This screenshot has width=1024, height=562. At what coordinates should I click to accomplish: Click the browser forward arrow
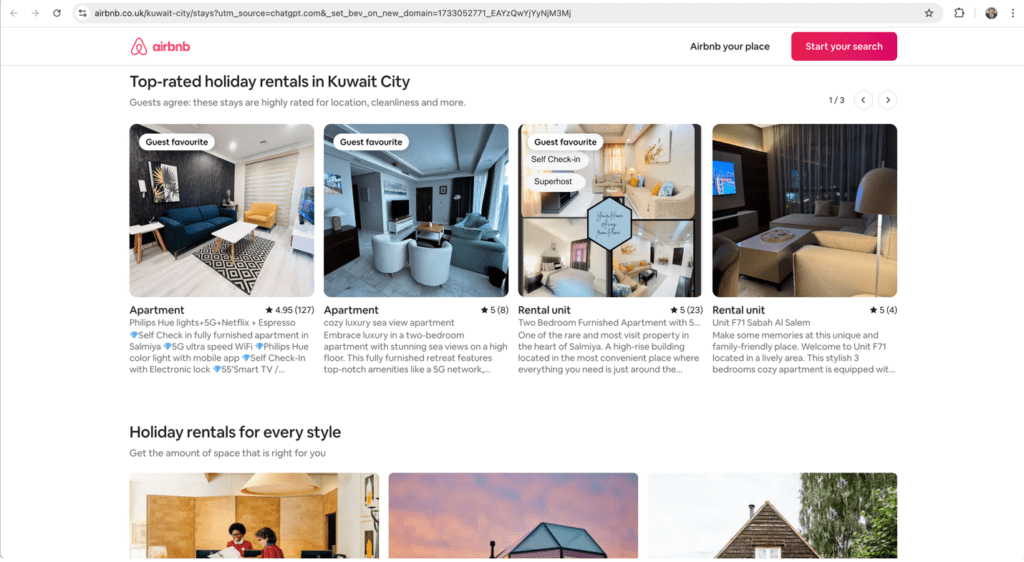[x=35, y=13]
